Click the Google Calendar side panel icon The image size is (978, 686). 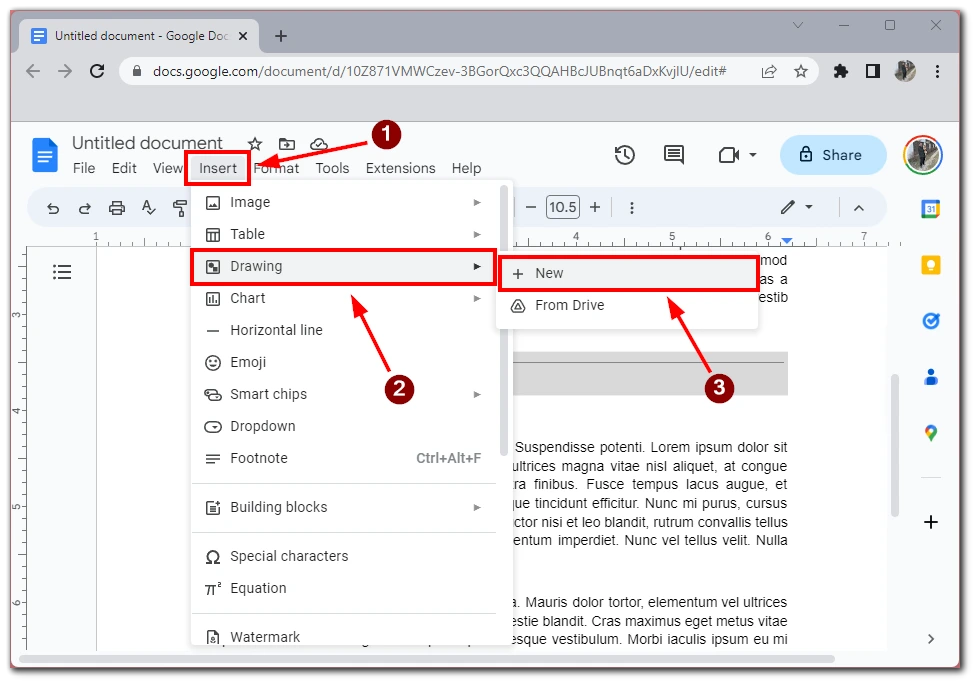point(930,209)
